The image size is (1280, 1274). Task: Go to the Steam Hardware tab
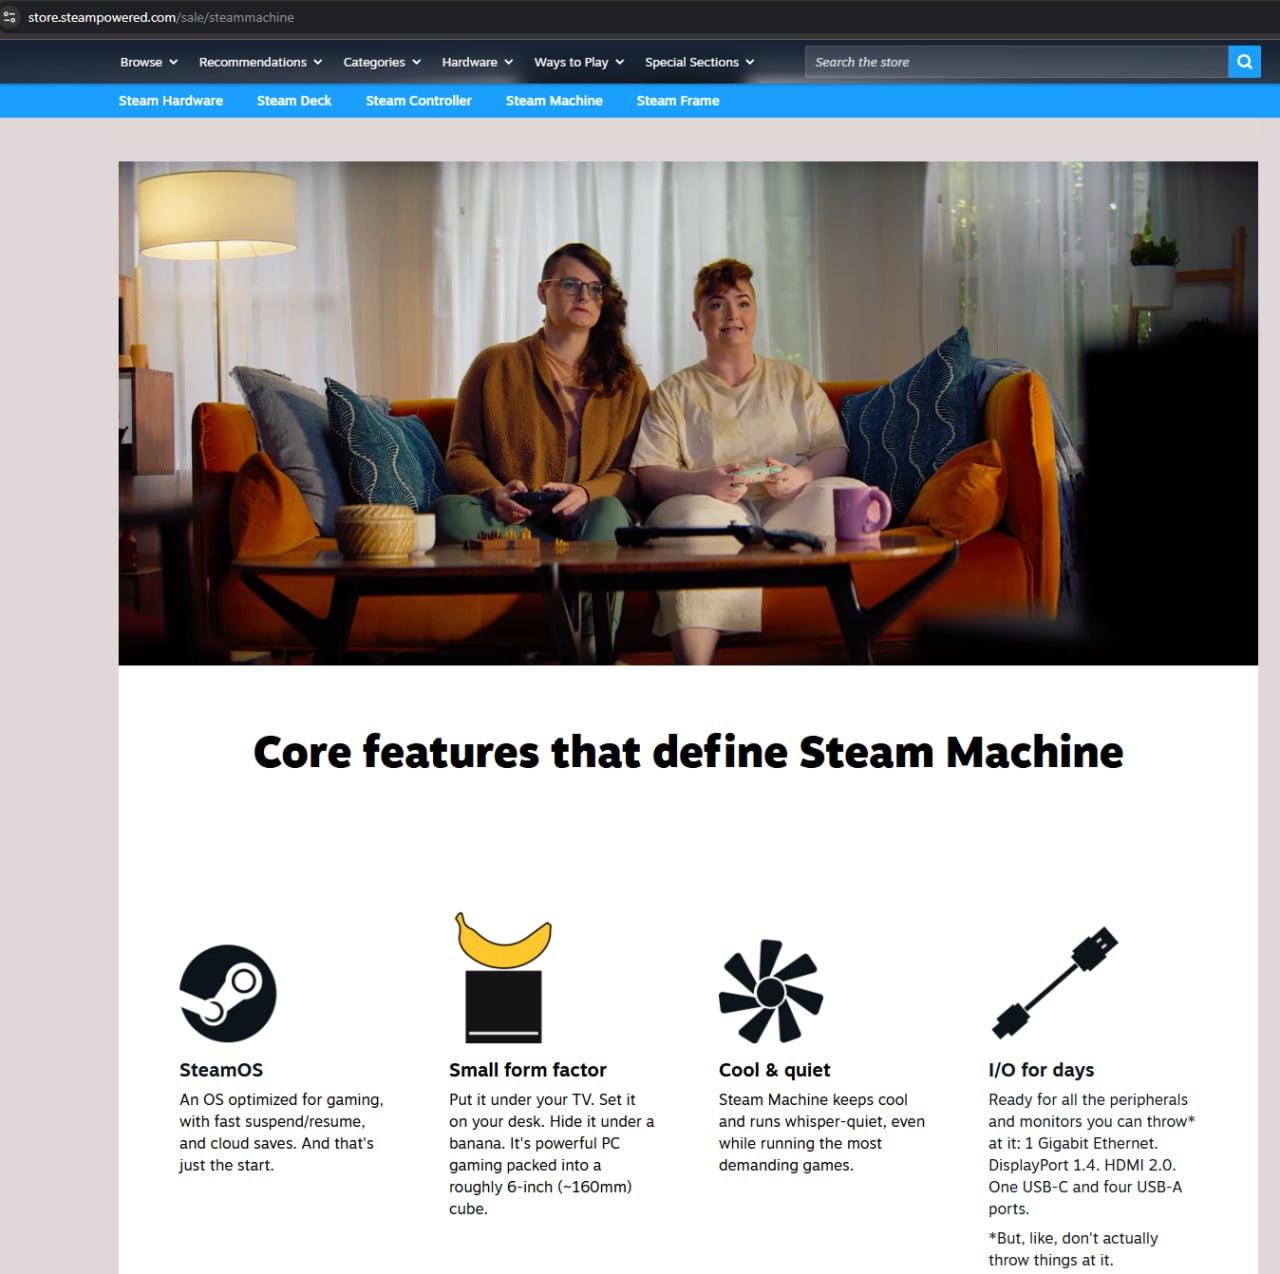[x=171, y=101]
